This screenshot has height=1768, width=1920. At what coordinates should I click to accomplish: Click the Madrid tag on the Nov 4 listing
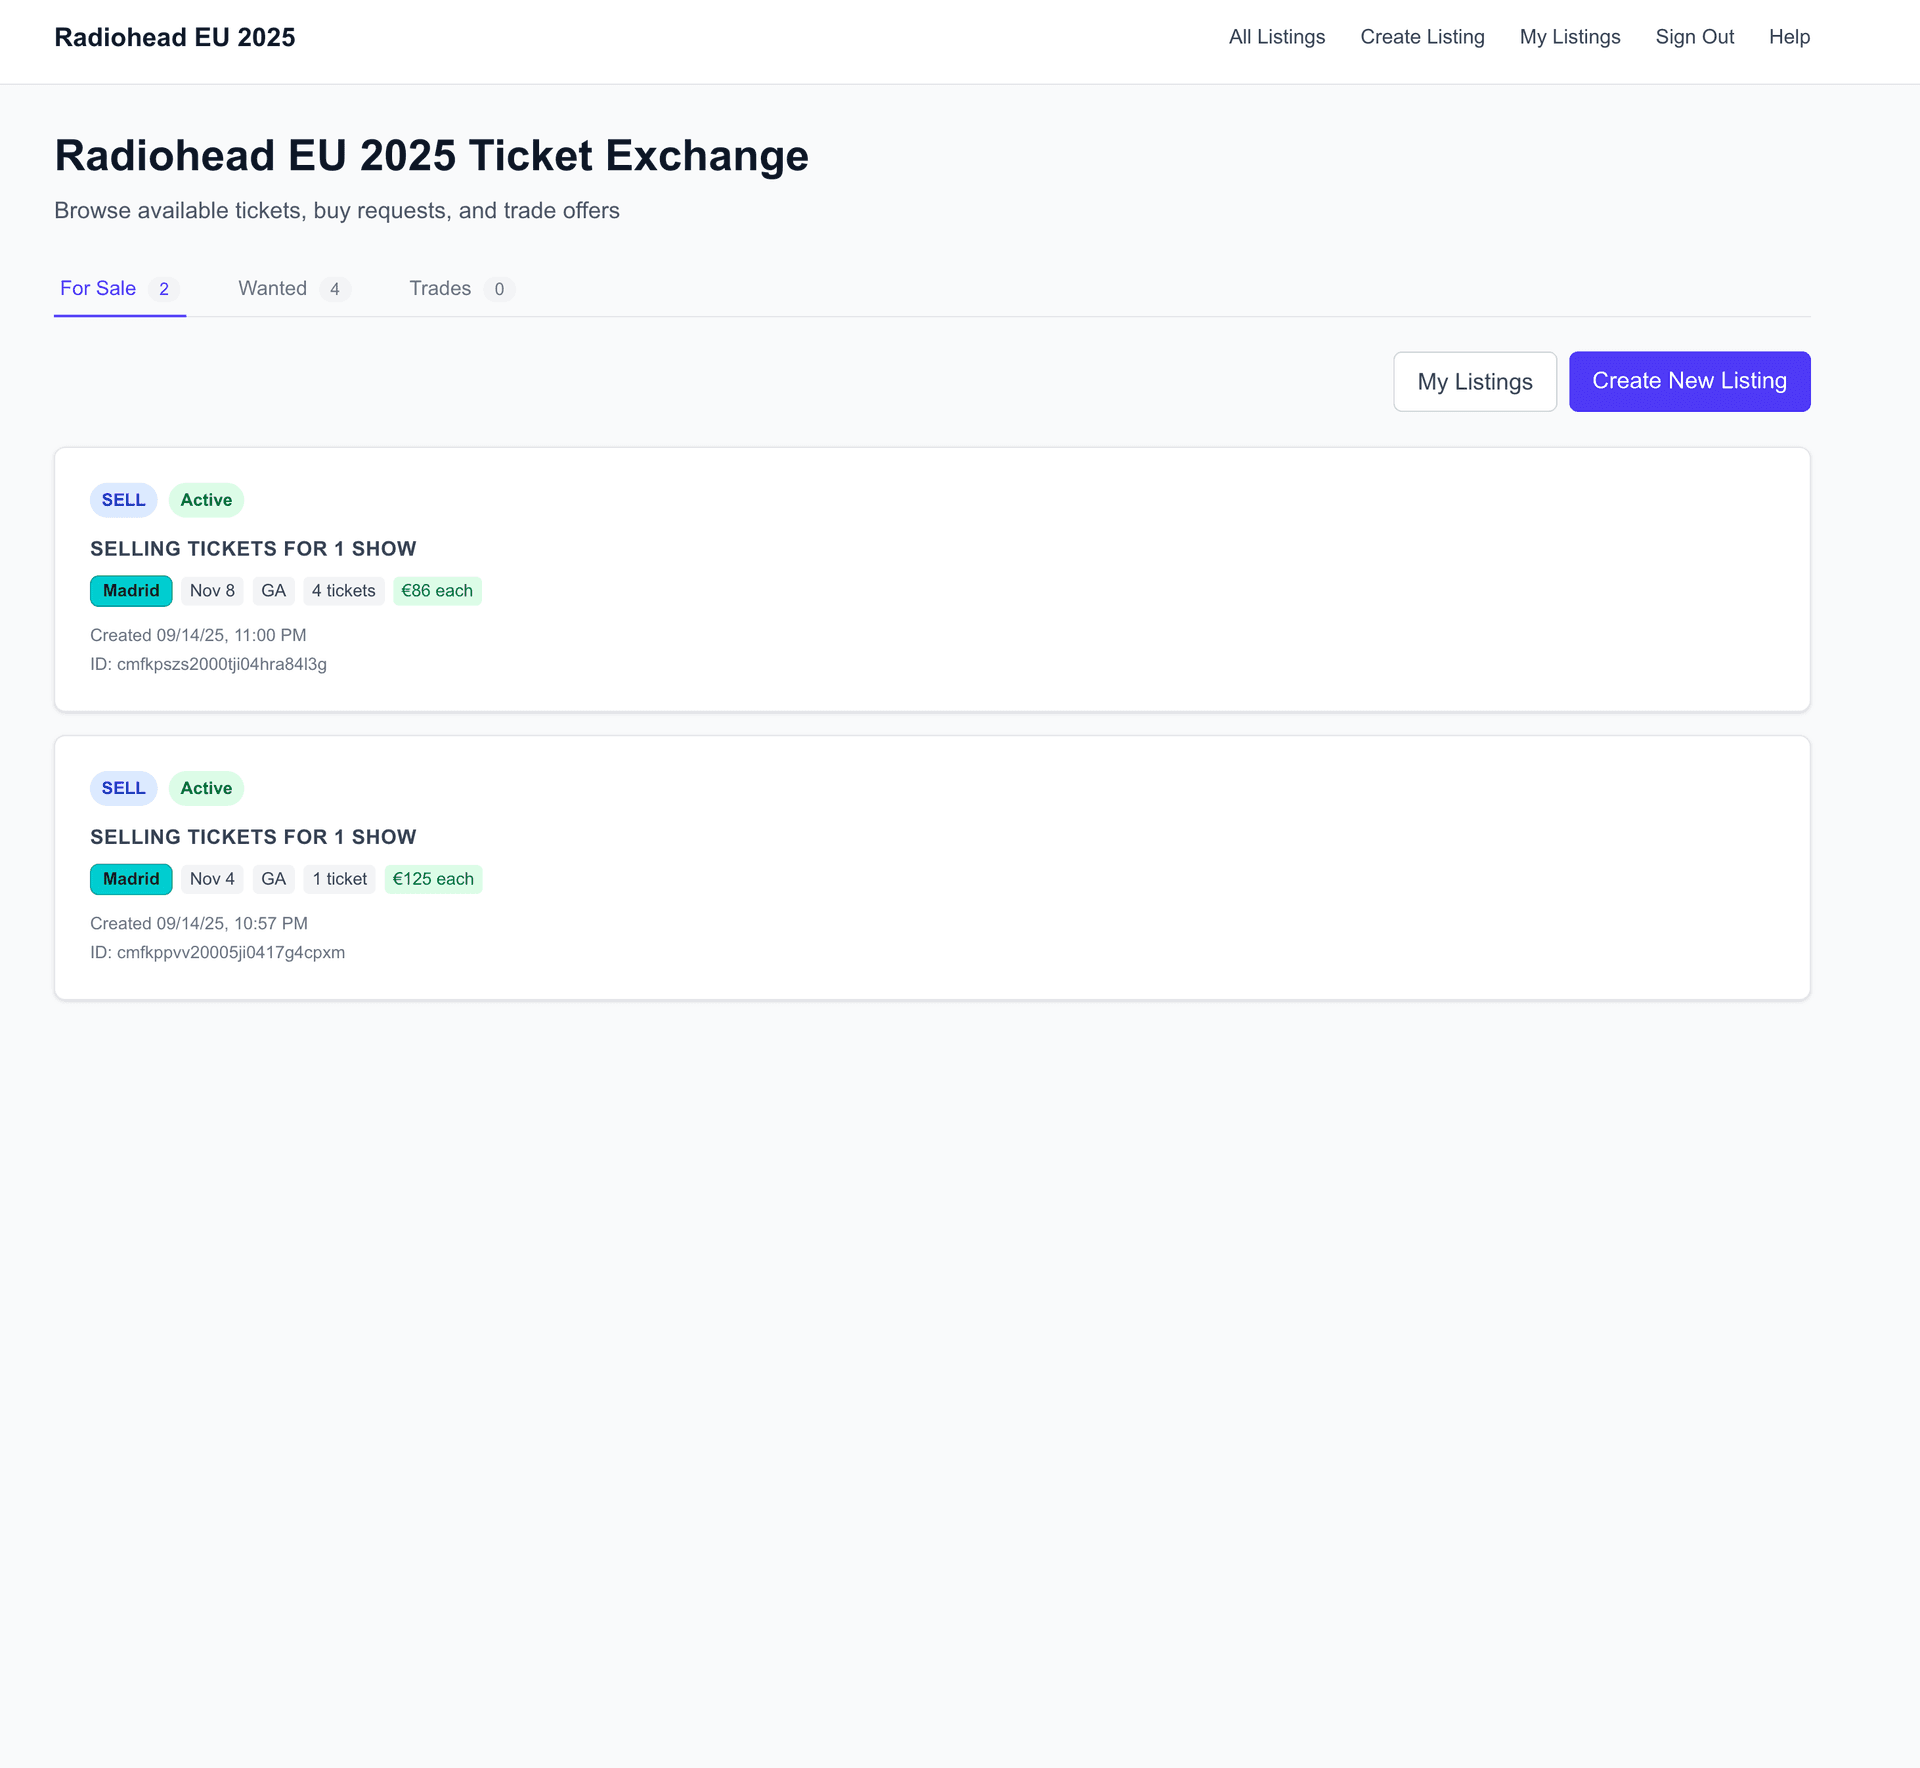point(131,879)
